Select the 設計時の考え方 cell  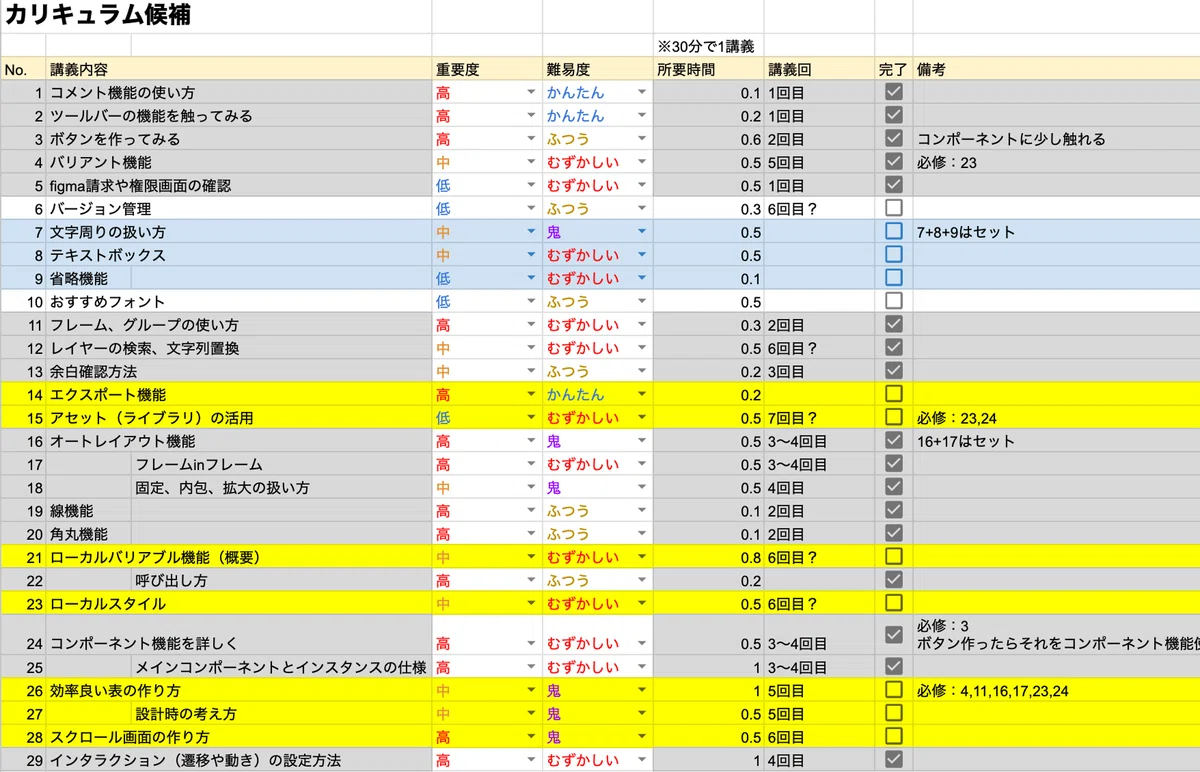(x=282, y=713)
